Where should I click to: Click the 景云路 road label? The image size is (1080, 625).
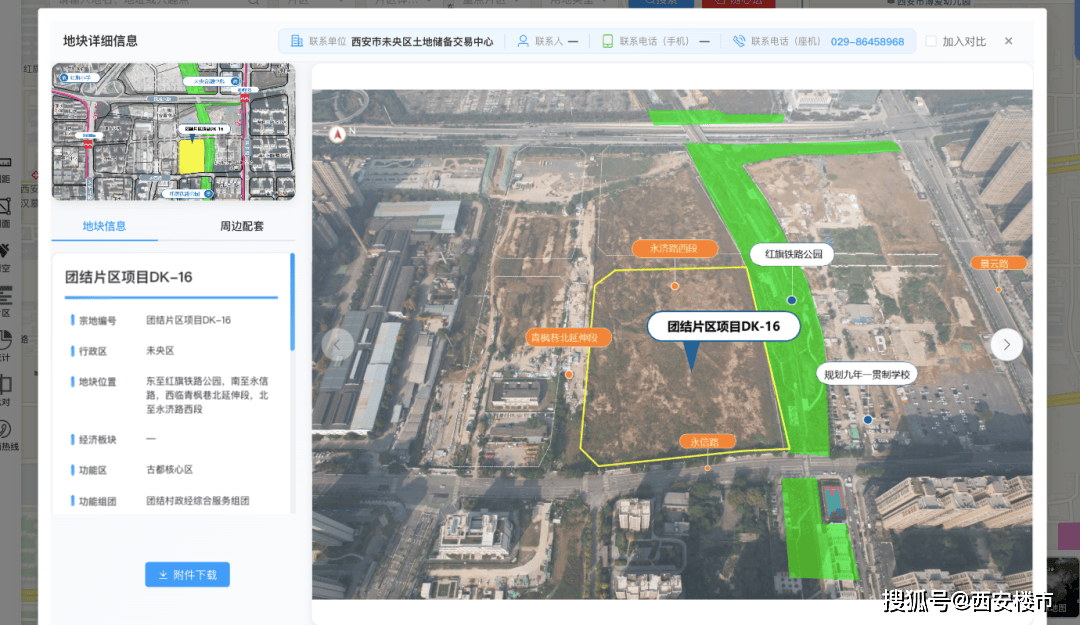997,263
